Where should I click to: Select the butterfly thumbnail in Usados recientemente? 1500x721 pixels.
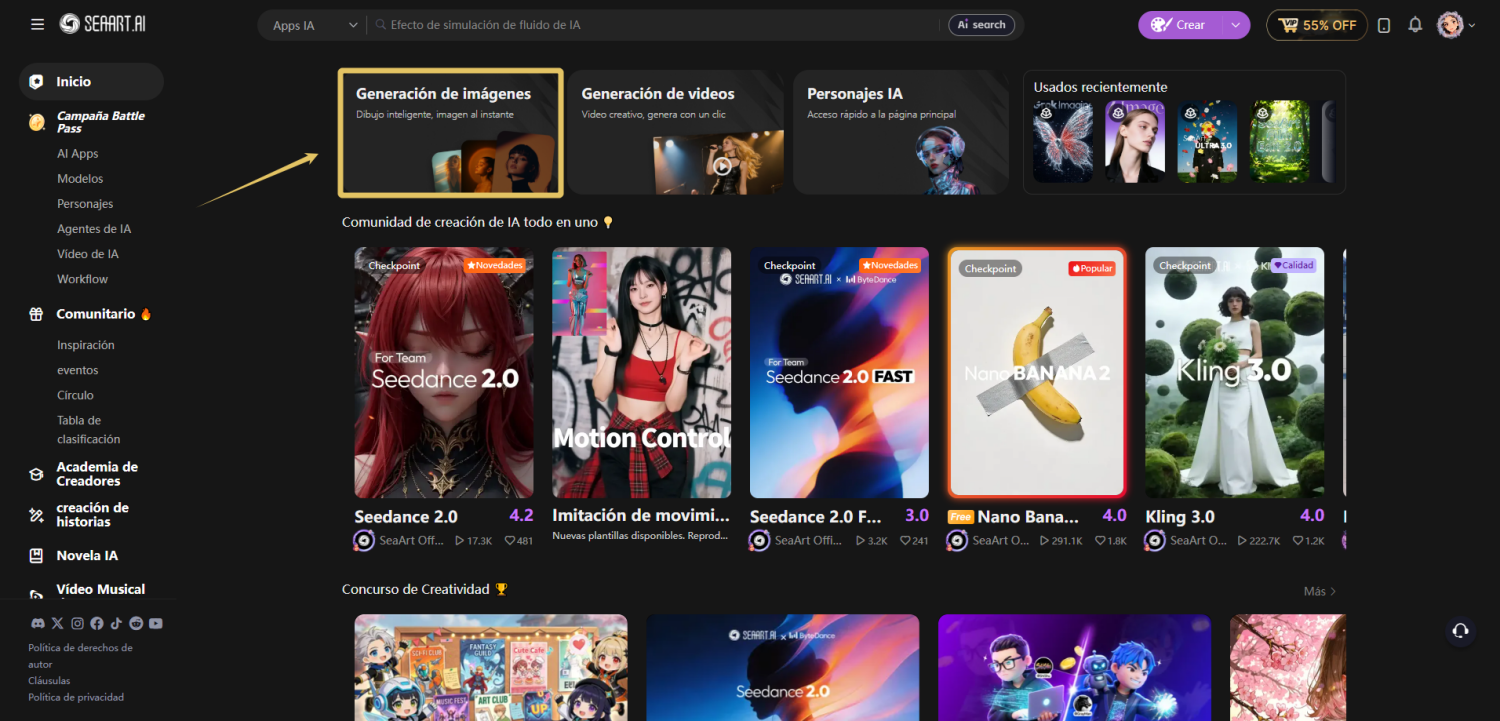point(1063,141)
